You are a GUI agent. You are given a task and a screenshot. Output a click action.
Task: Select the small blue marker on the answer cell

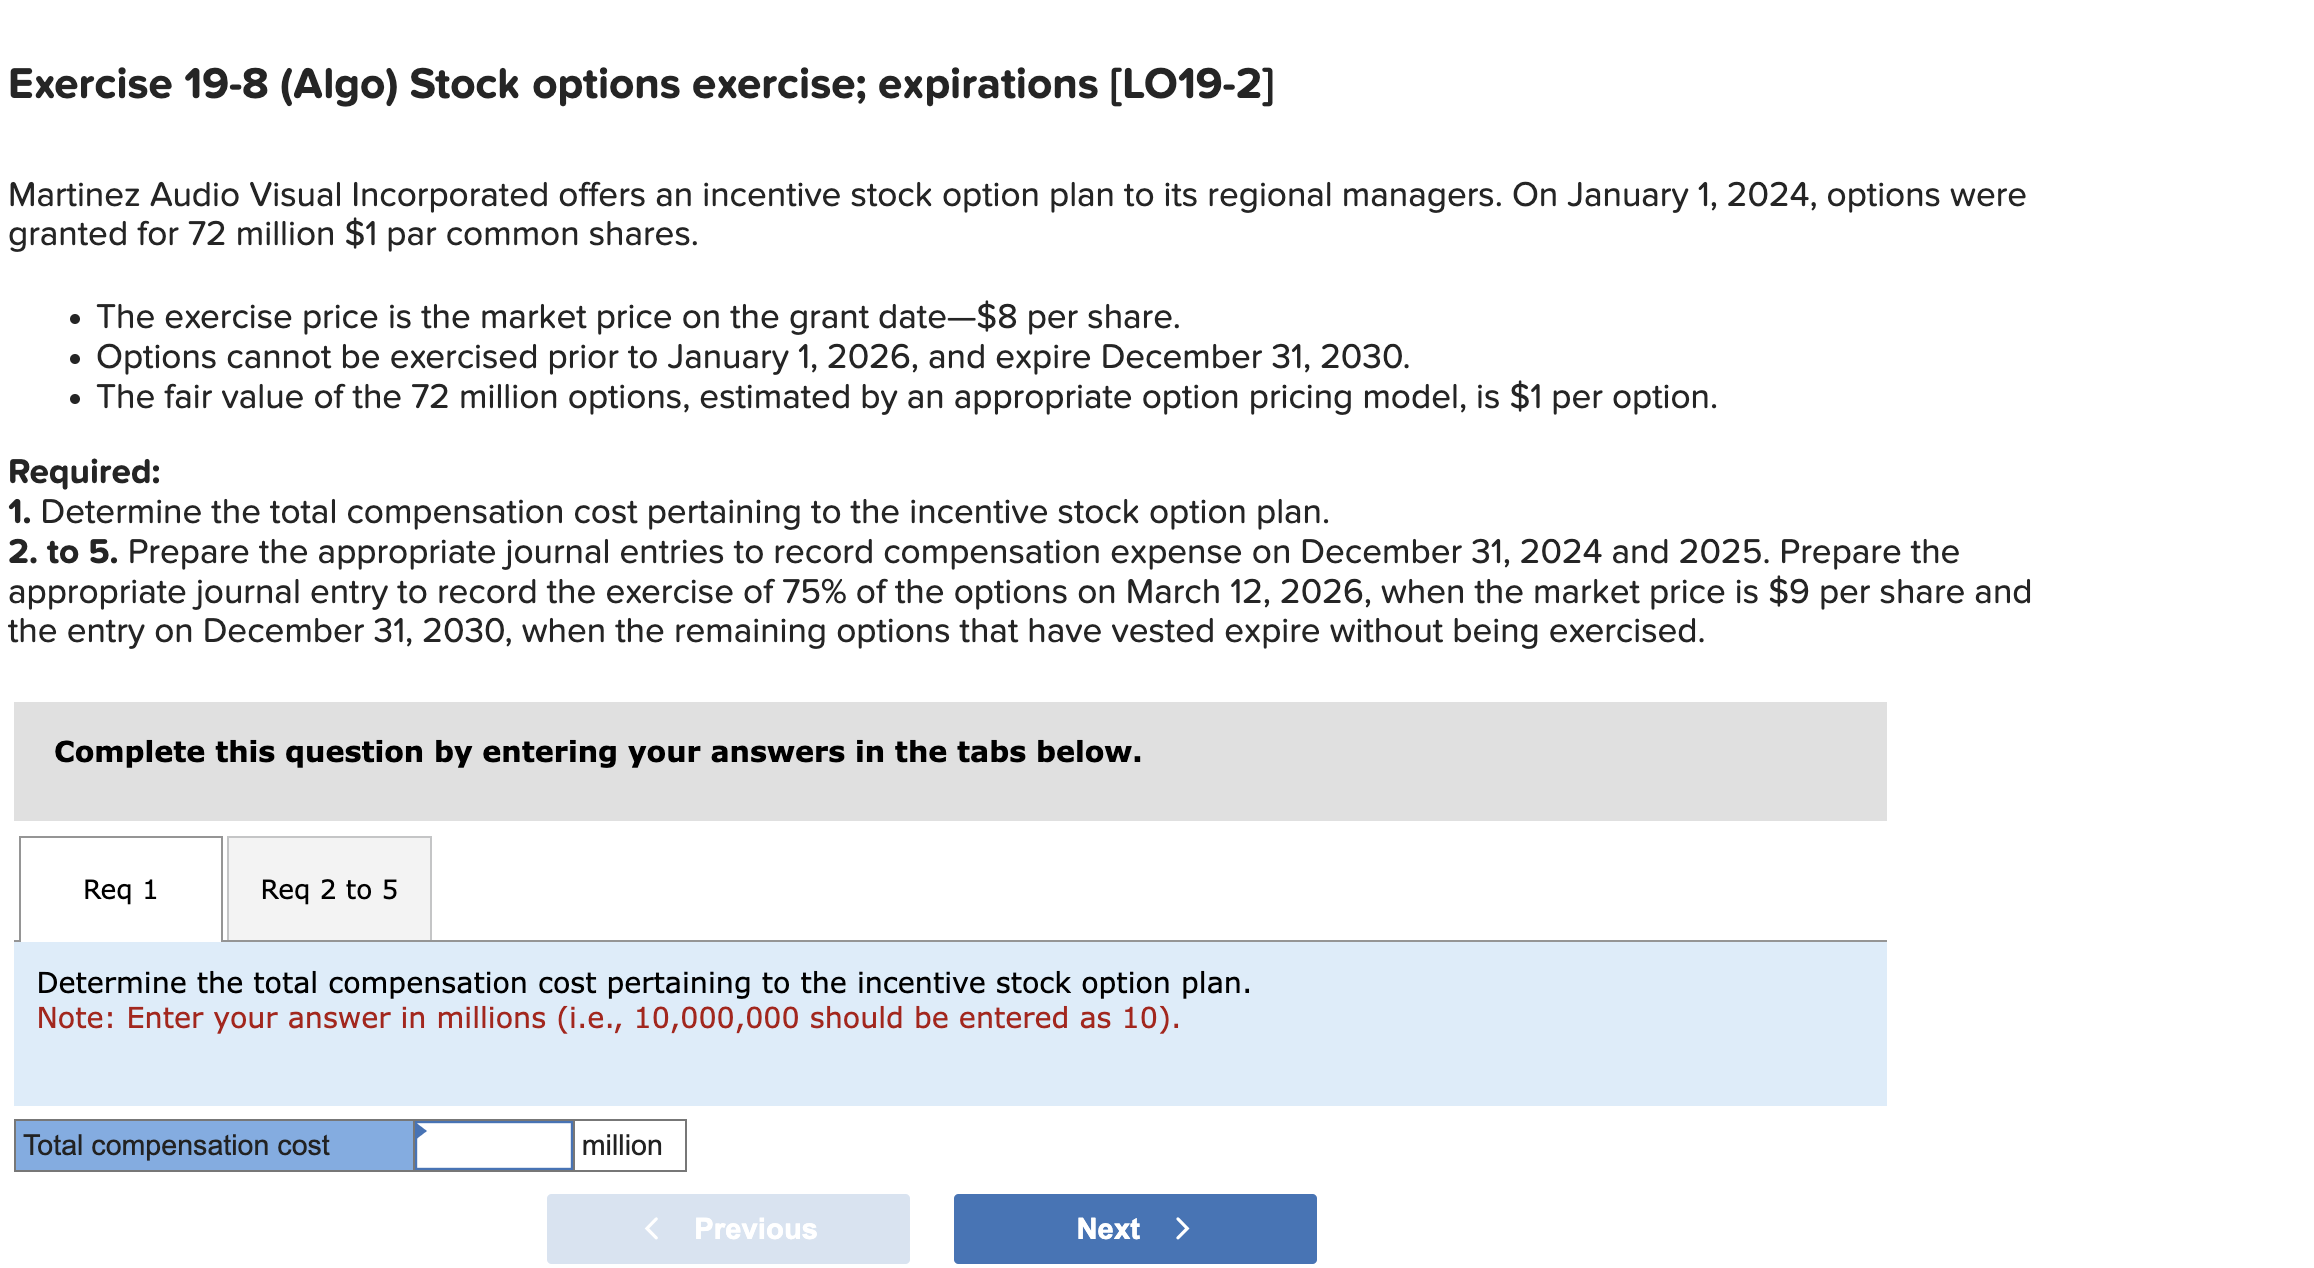coord(424,1132)
